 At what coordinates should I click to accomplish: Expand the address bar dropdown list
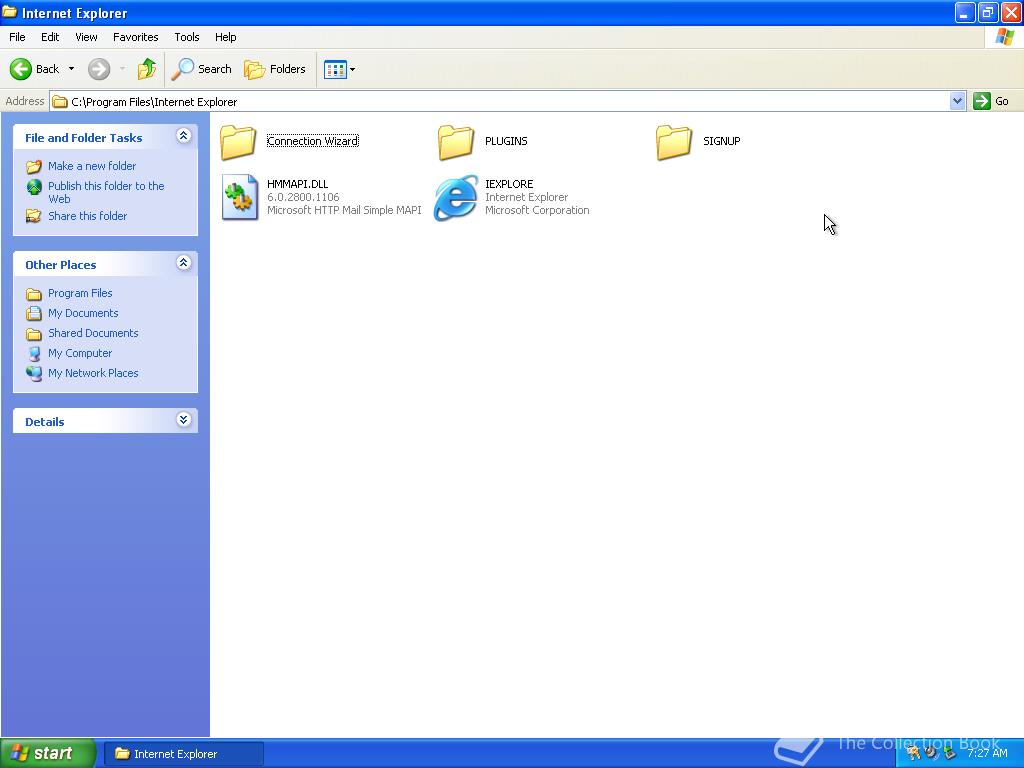click(957, 101)
